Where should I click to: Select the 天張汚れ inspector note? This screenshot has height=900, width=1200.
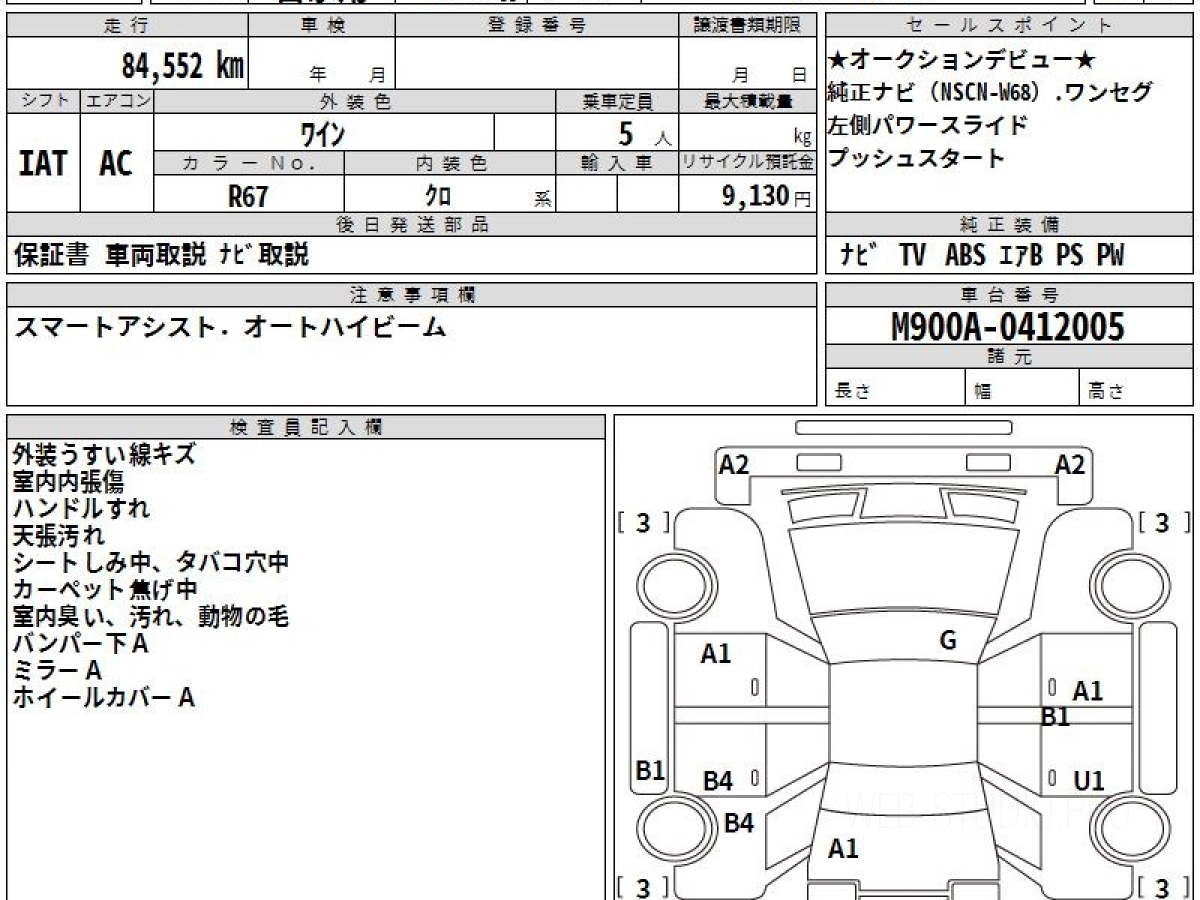coord(58,535)
